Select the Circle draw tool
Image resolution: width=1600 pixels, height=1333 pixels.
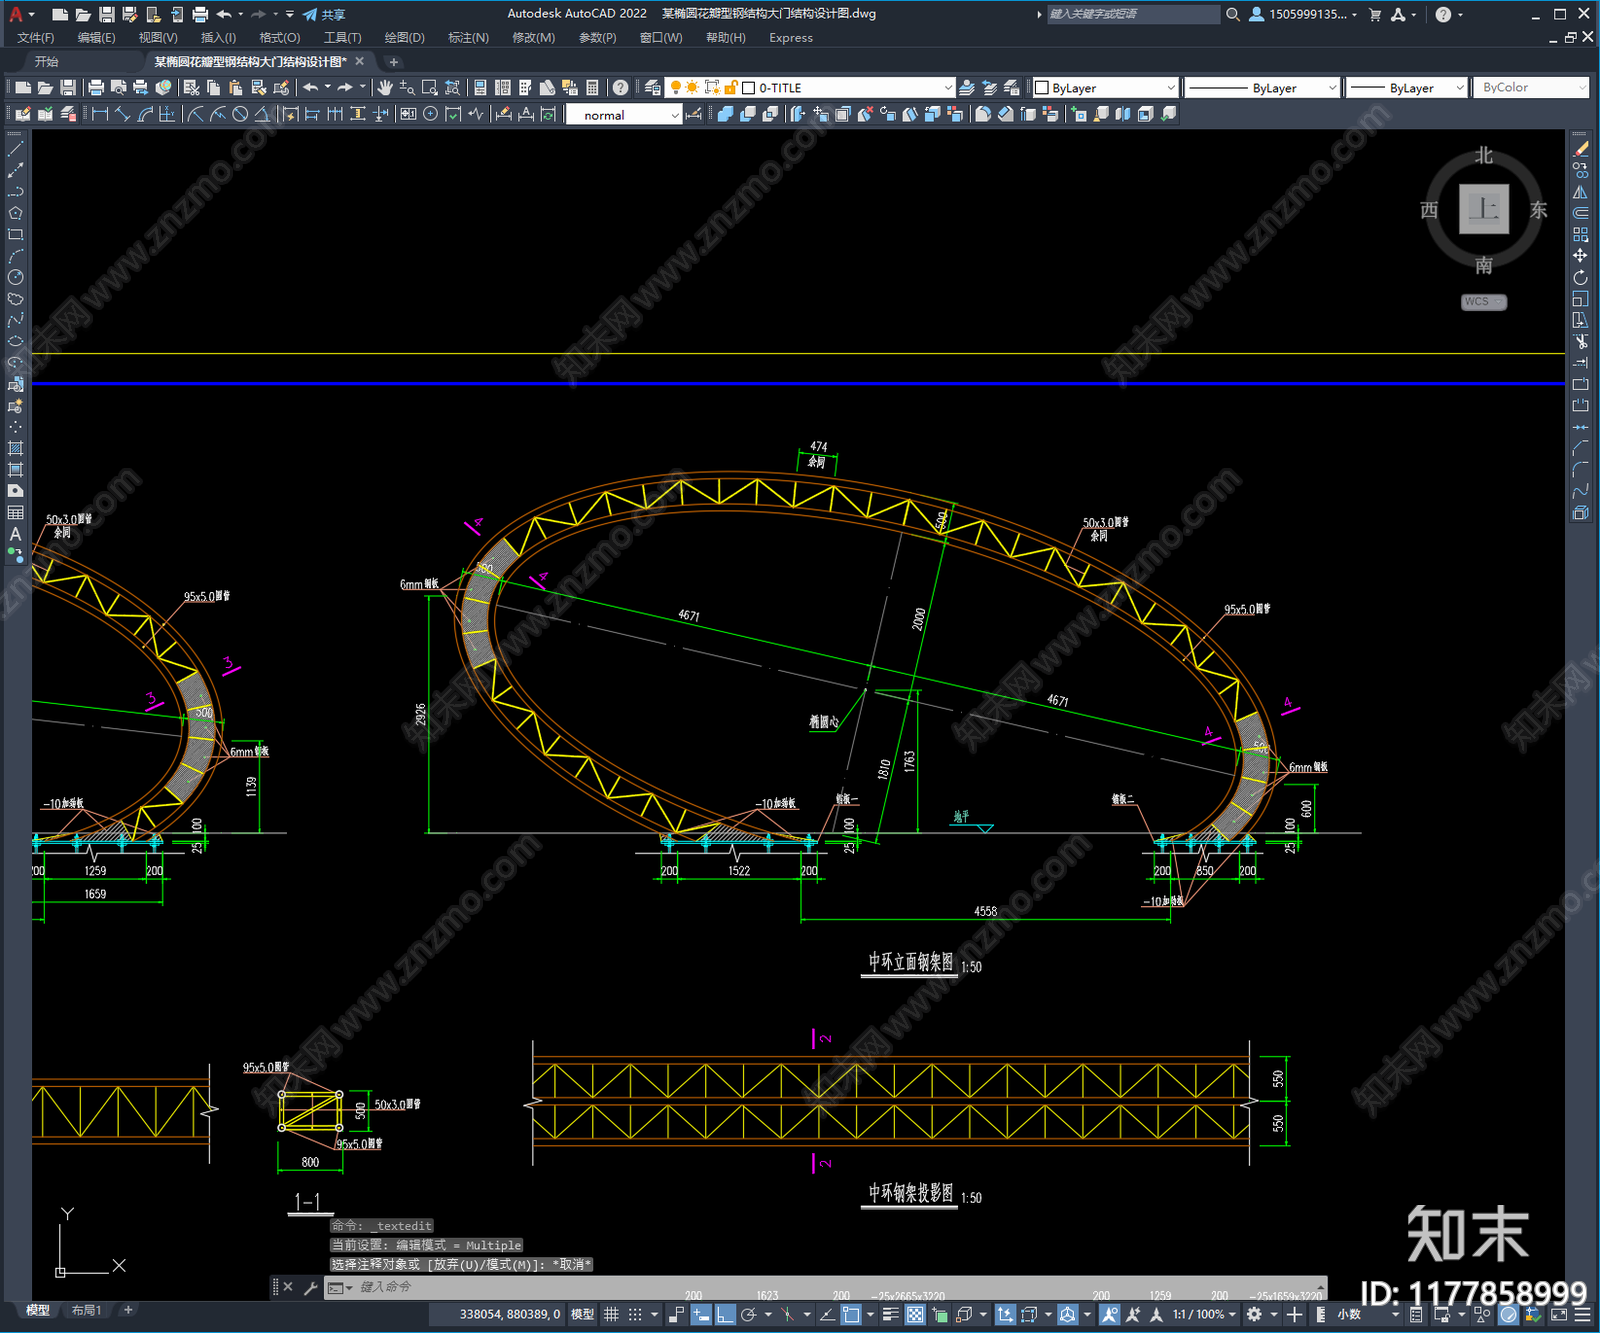point(15,278)
